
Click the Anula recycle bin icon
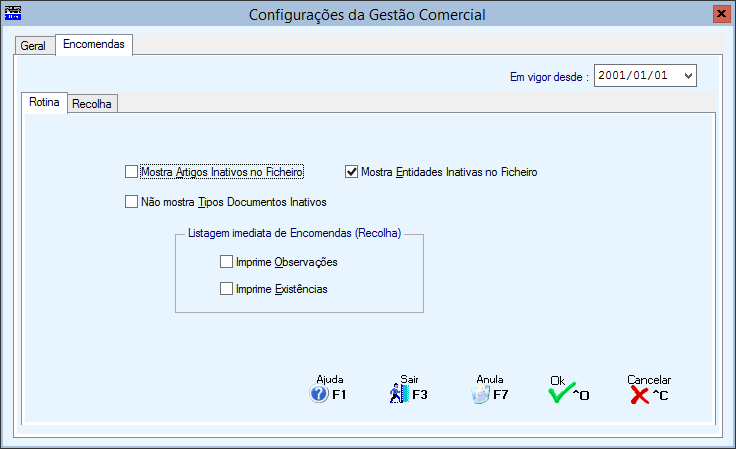pyautogui.click(x=481, y=394)
